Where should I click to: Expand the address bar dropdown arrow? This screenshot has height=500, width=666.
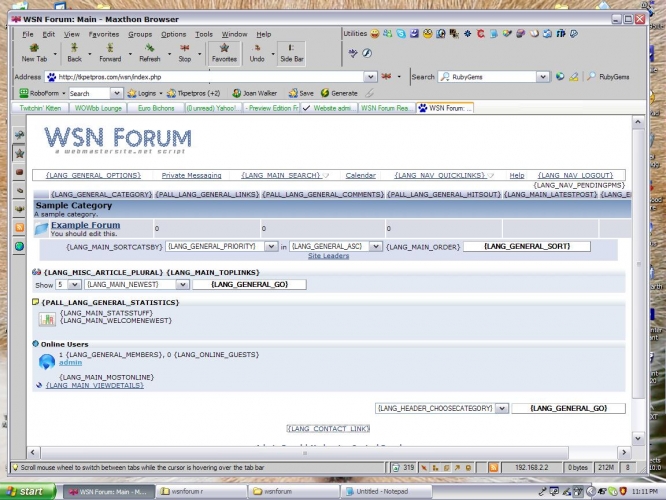pyautogui.click(x=370, y=77)
